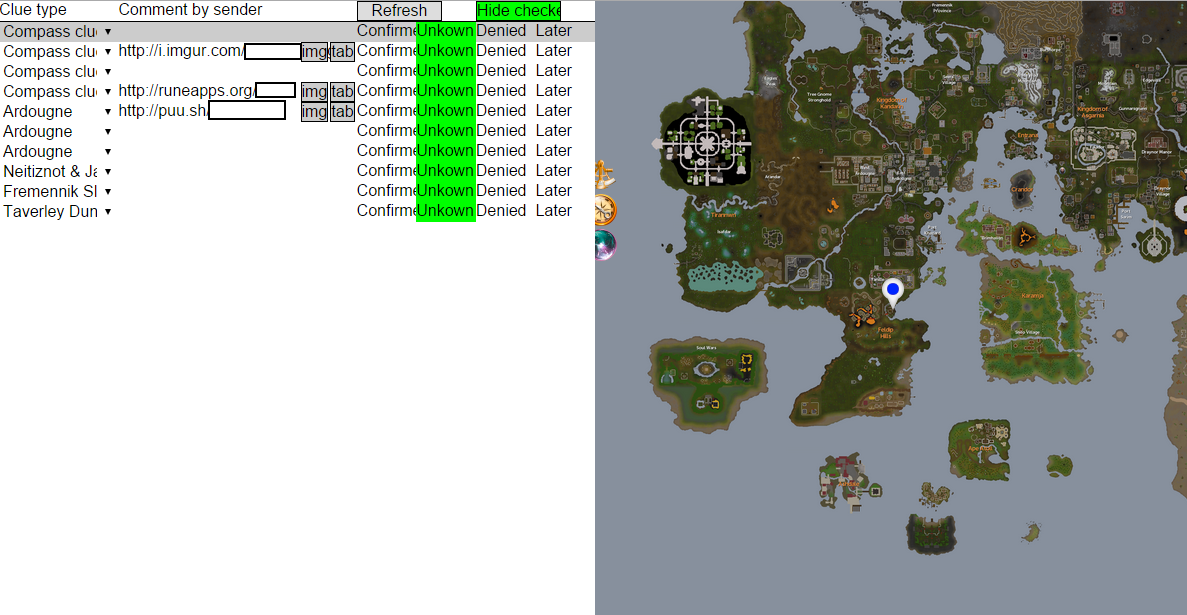Screen dimensions: 1187x615
Task: Select the crystal orb icon at the map edge
Action: click(x=605, y=245)
